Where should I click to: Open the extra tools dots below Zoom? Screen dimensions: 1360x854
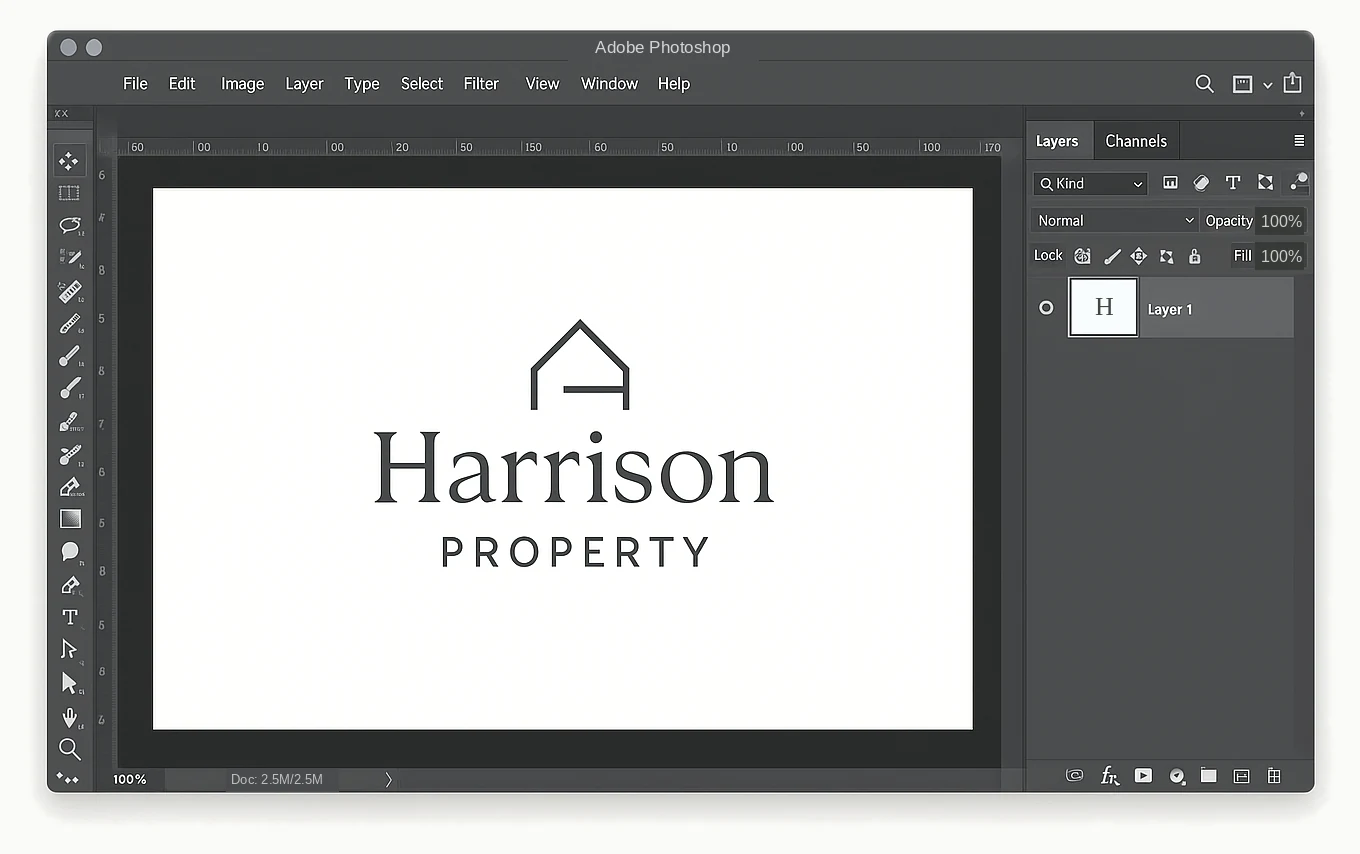coord(67,778)
